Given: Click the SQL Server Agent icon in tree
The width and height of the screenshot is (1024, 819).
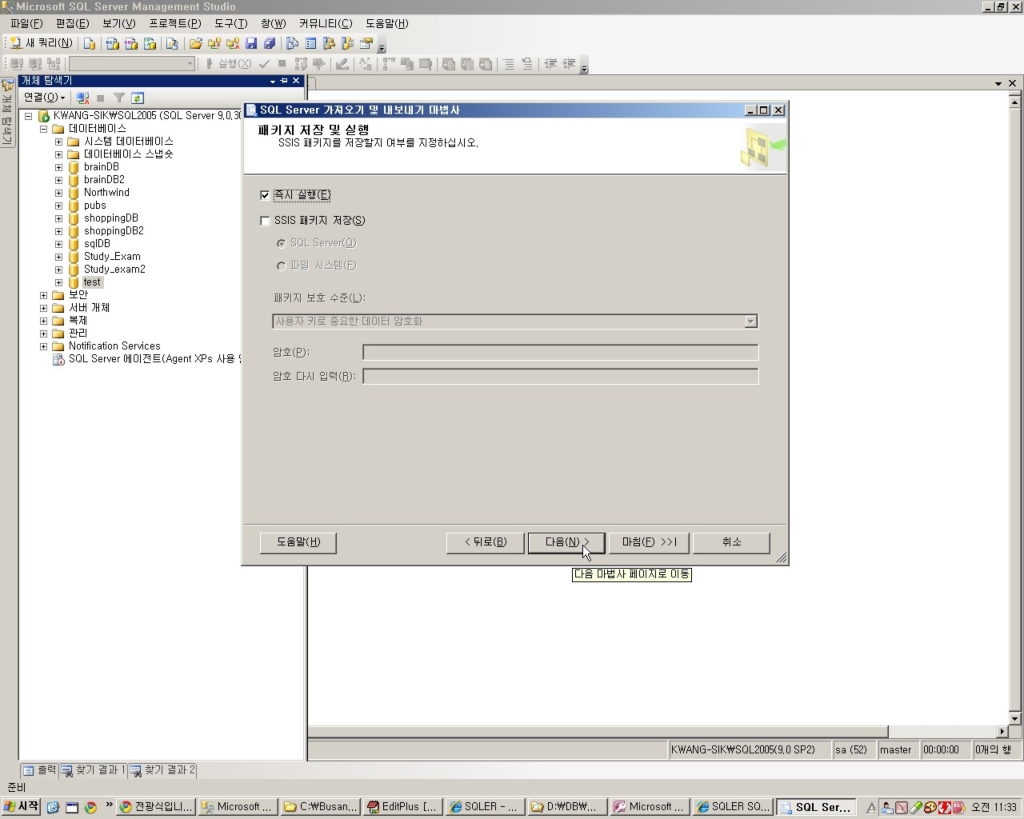Looking at the screenshot, I should click(x=59, y=359).
